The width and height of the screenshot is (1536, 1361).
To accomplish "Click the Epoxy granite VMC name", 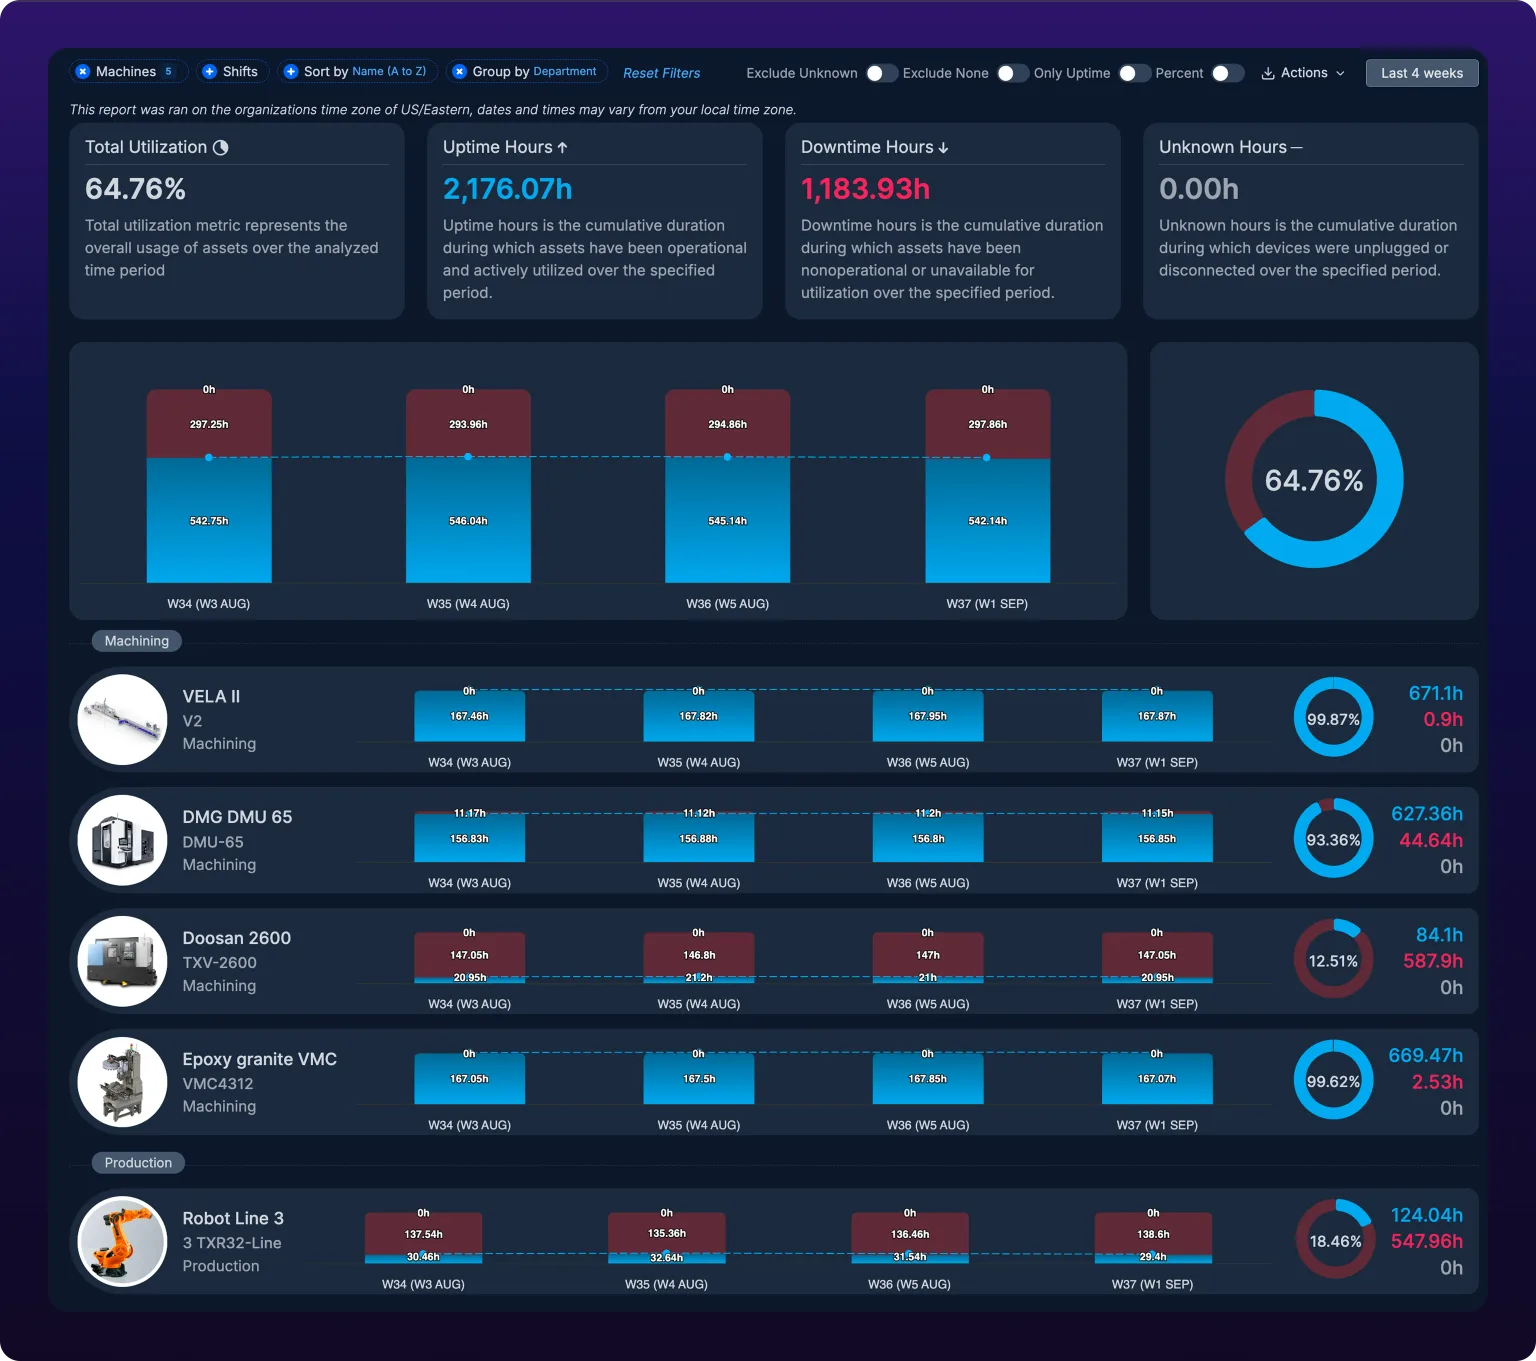I will 260,1059.
